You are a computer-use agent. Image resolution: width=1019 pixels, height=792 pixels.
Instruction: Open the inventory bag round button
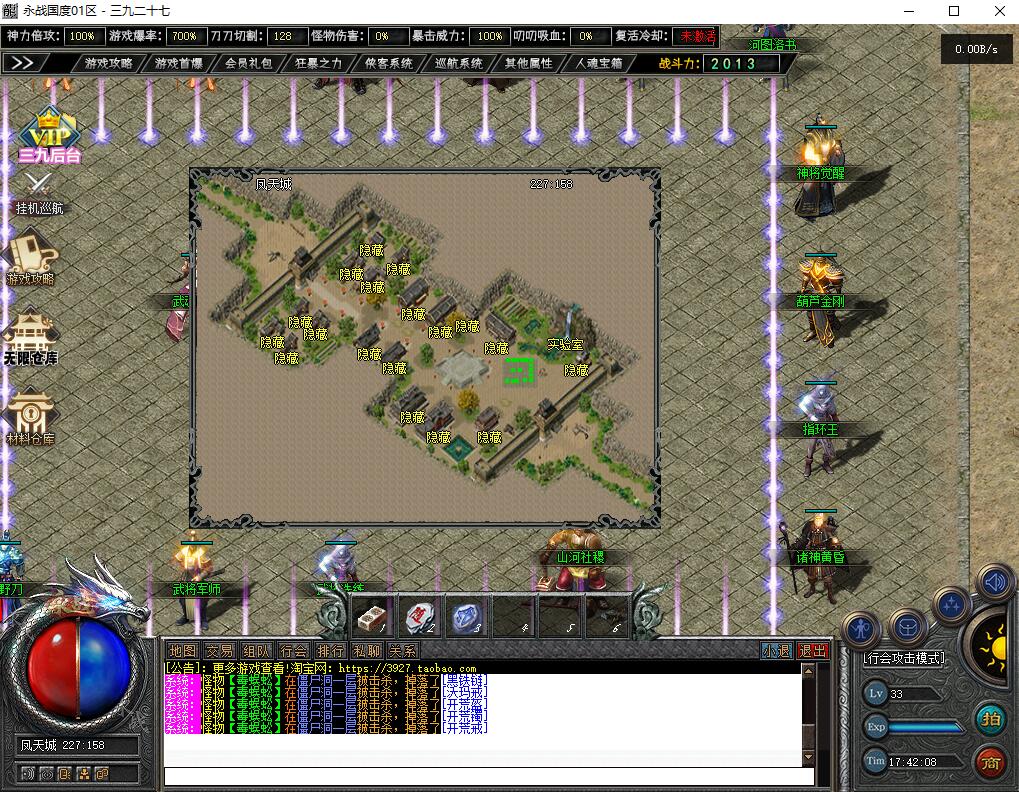point(907,627)
